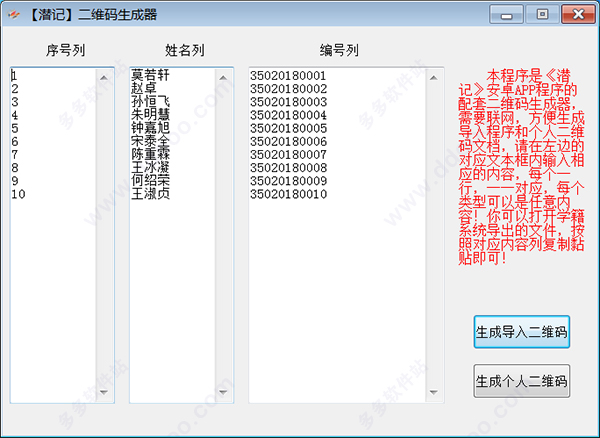Image resolution: width=600 pixels, height=438 pixels.
Task: Minimize the 二维码生成器 window
Action: pyautogui.click(x=506, y=15)
